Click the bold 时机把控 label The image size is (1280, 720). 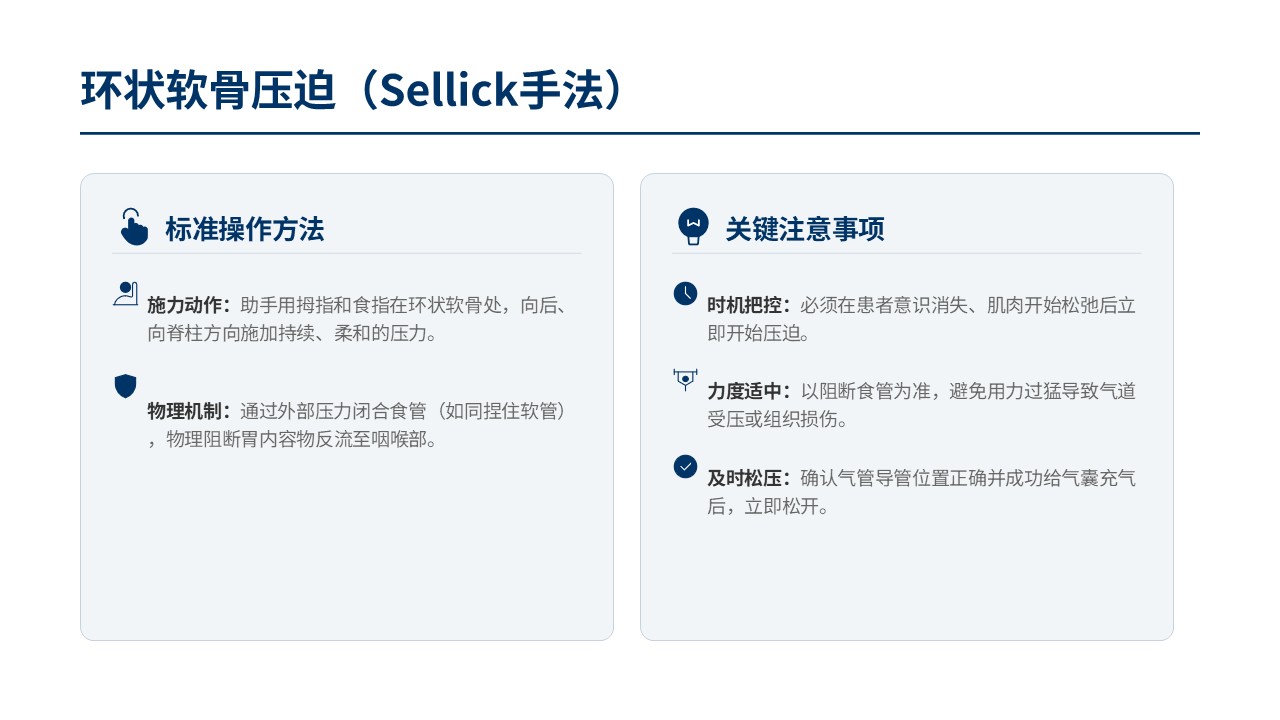pos(748,306)
